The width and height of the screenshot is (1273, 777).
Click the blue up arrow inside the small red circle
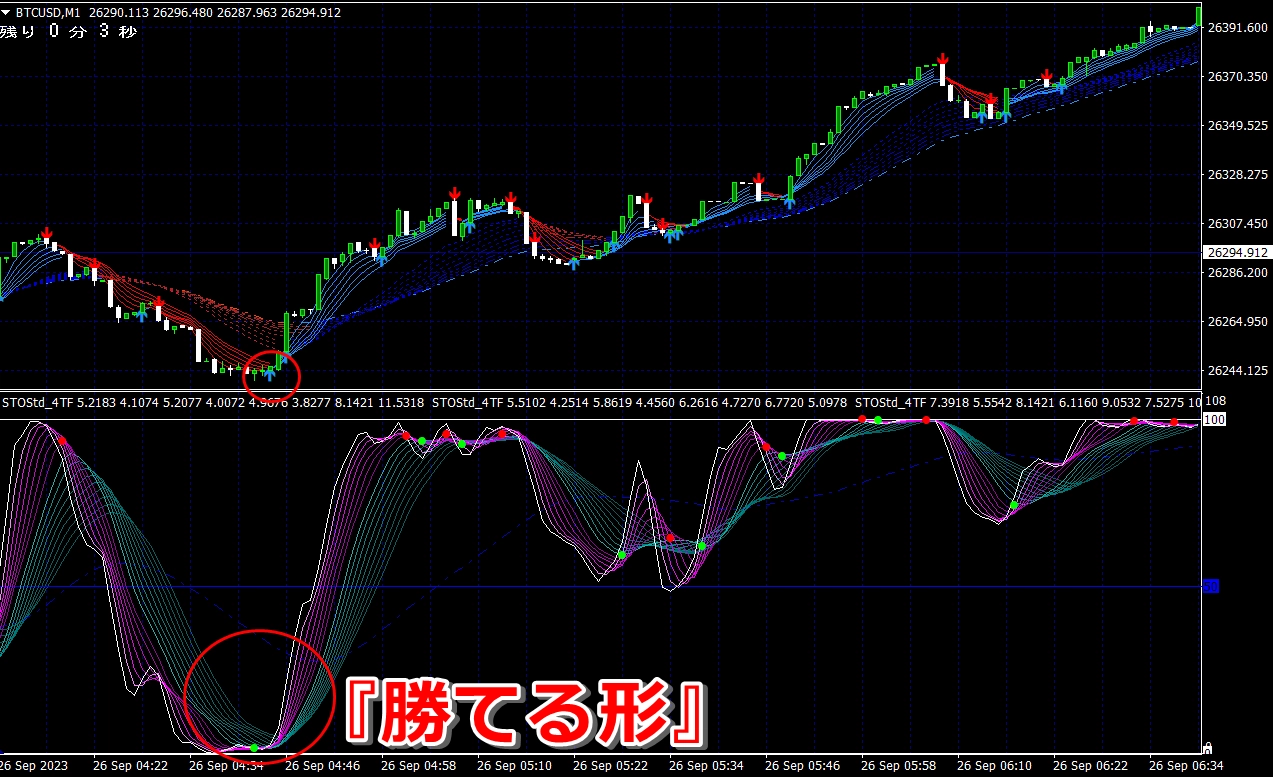269,375
